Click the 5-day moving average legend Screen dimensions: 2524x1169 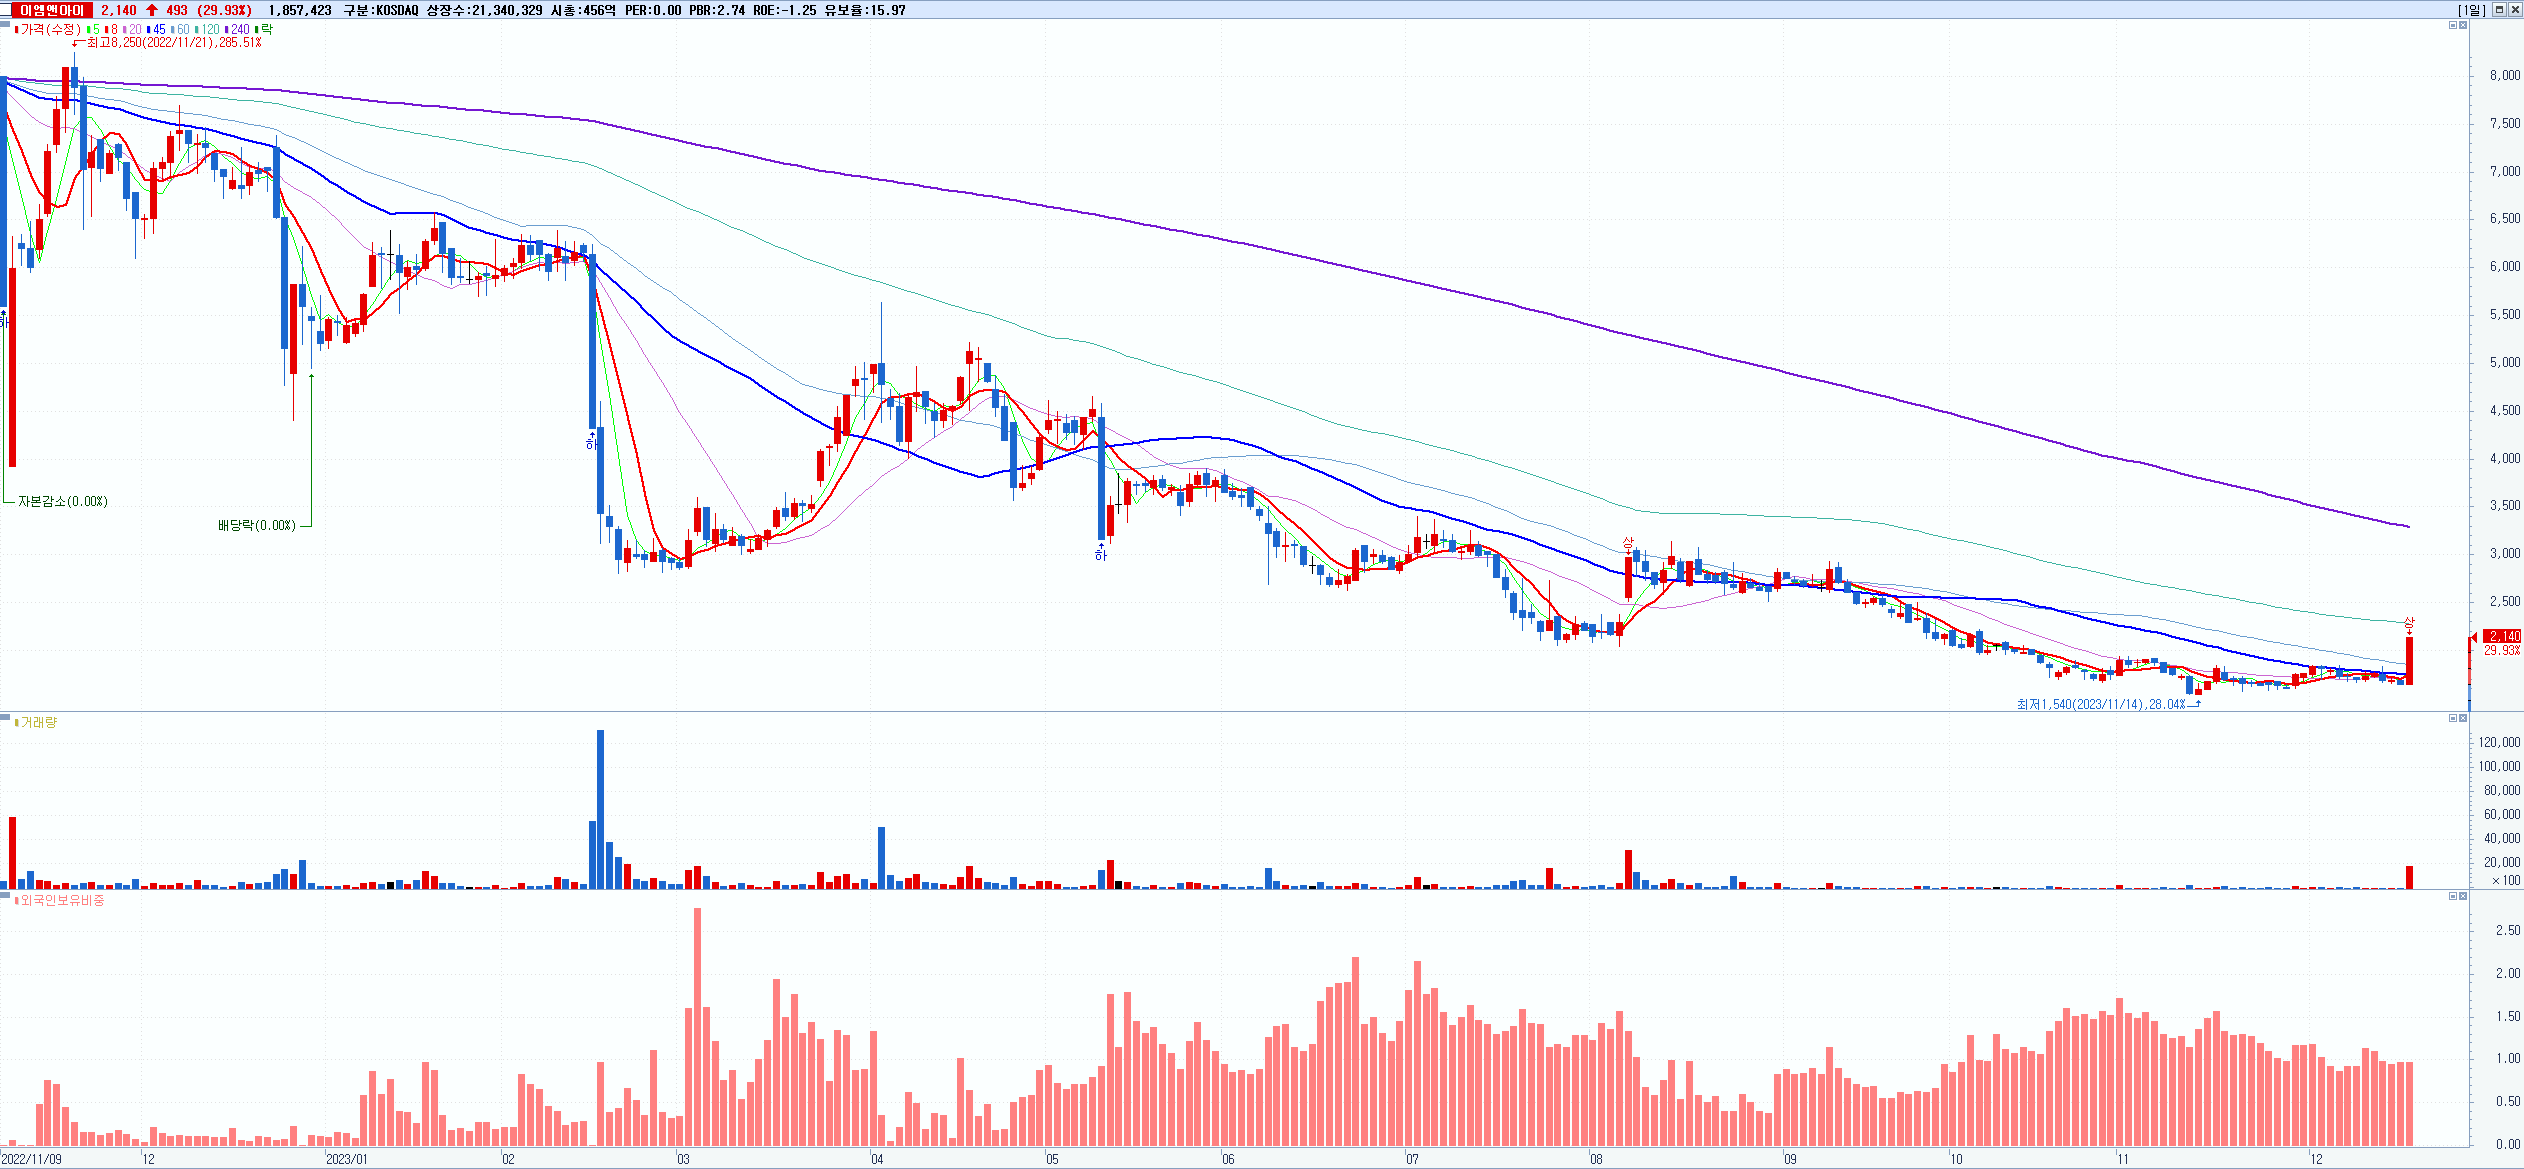(x=94, y=29)
